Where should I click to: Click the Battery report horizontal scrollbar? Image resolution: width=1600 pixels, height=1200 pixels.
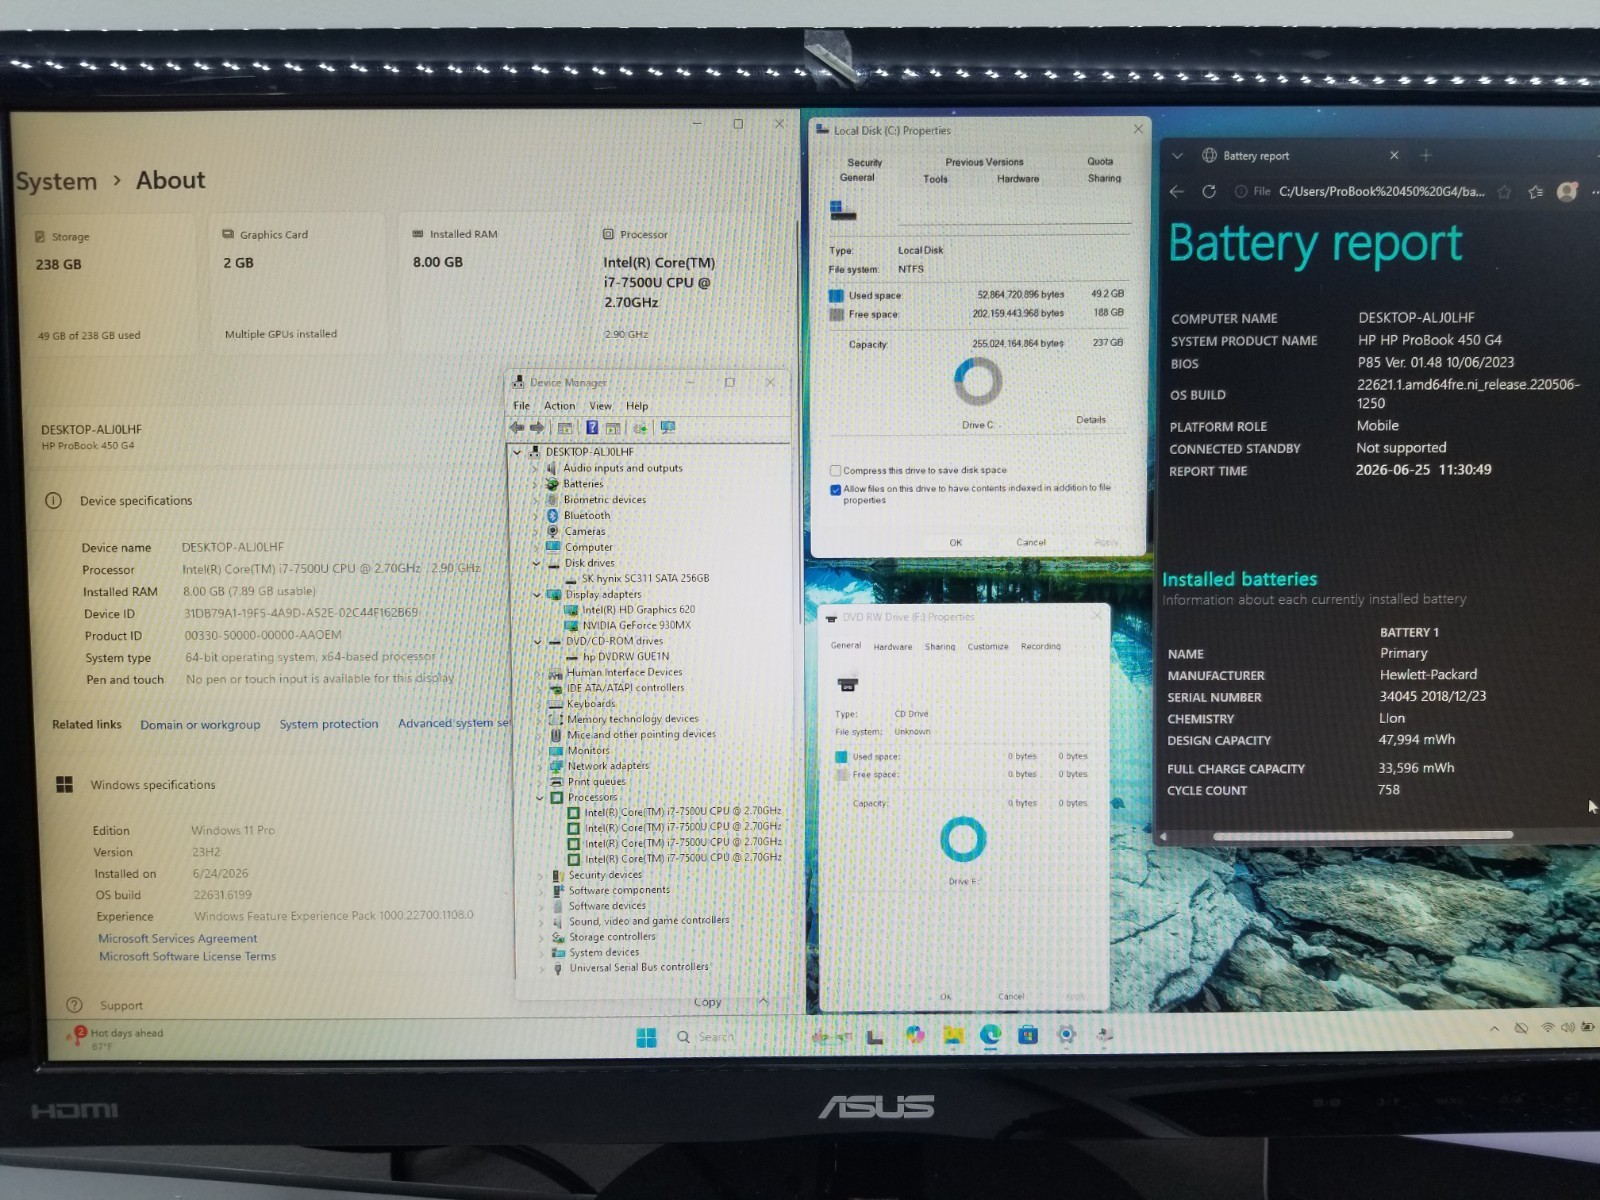click(x=1362, y=835)
